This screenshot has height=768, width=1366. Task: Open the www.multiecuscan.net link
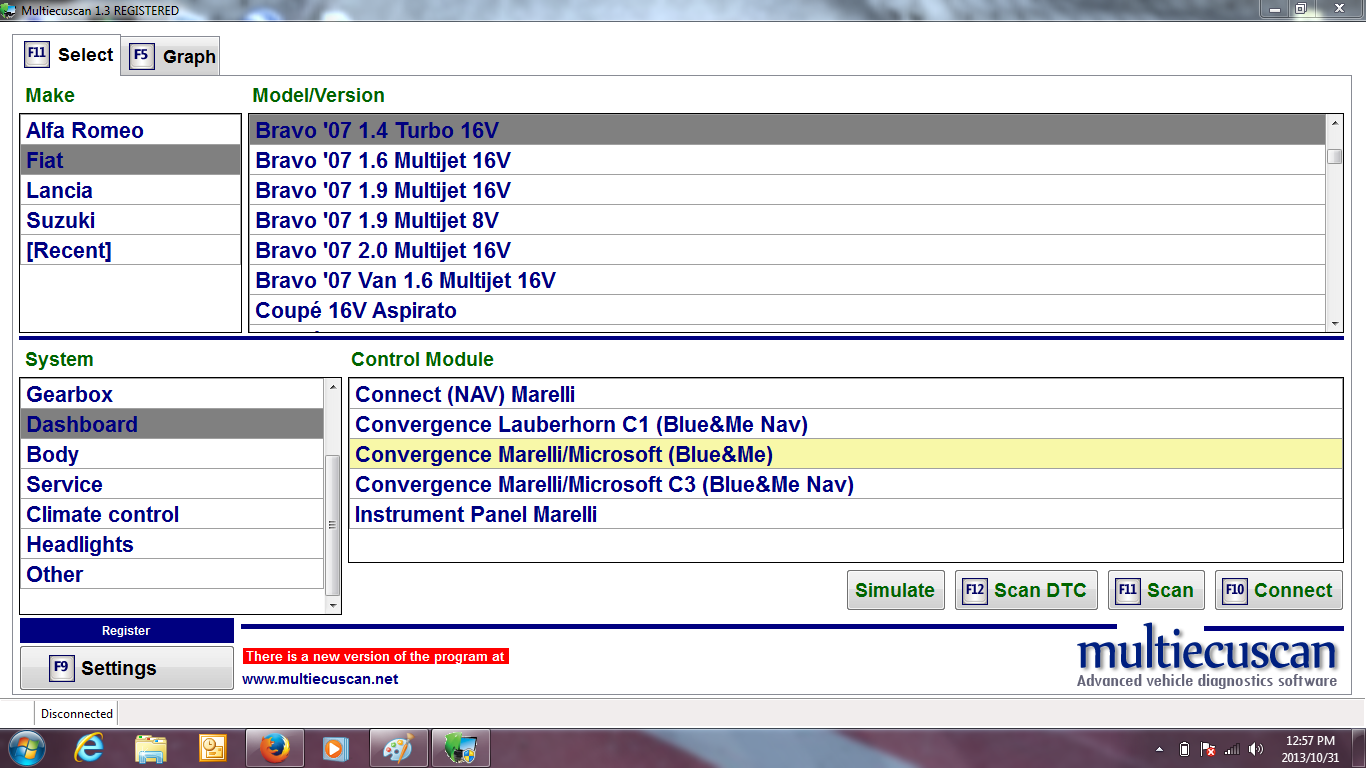pos(320,679)
